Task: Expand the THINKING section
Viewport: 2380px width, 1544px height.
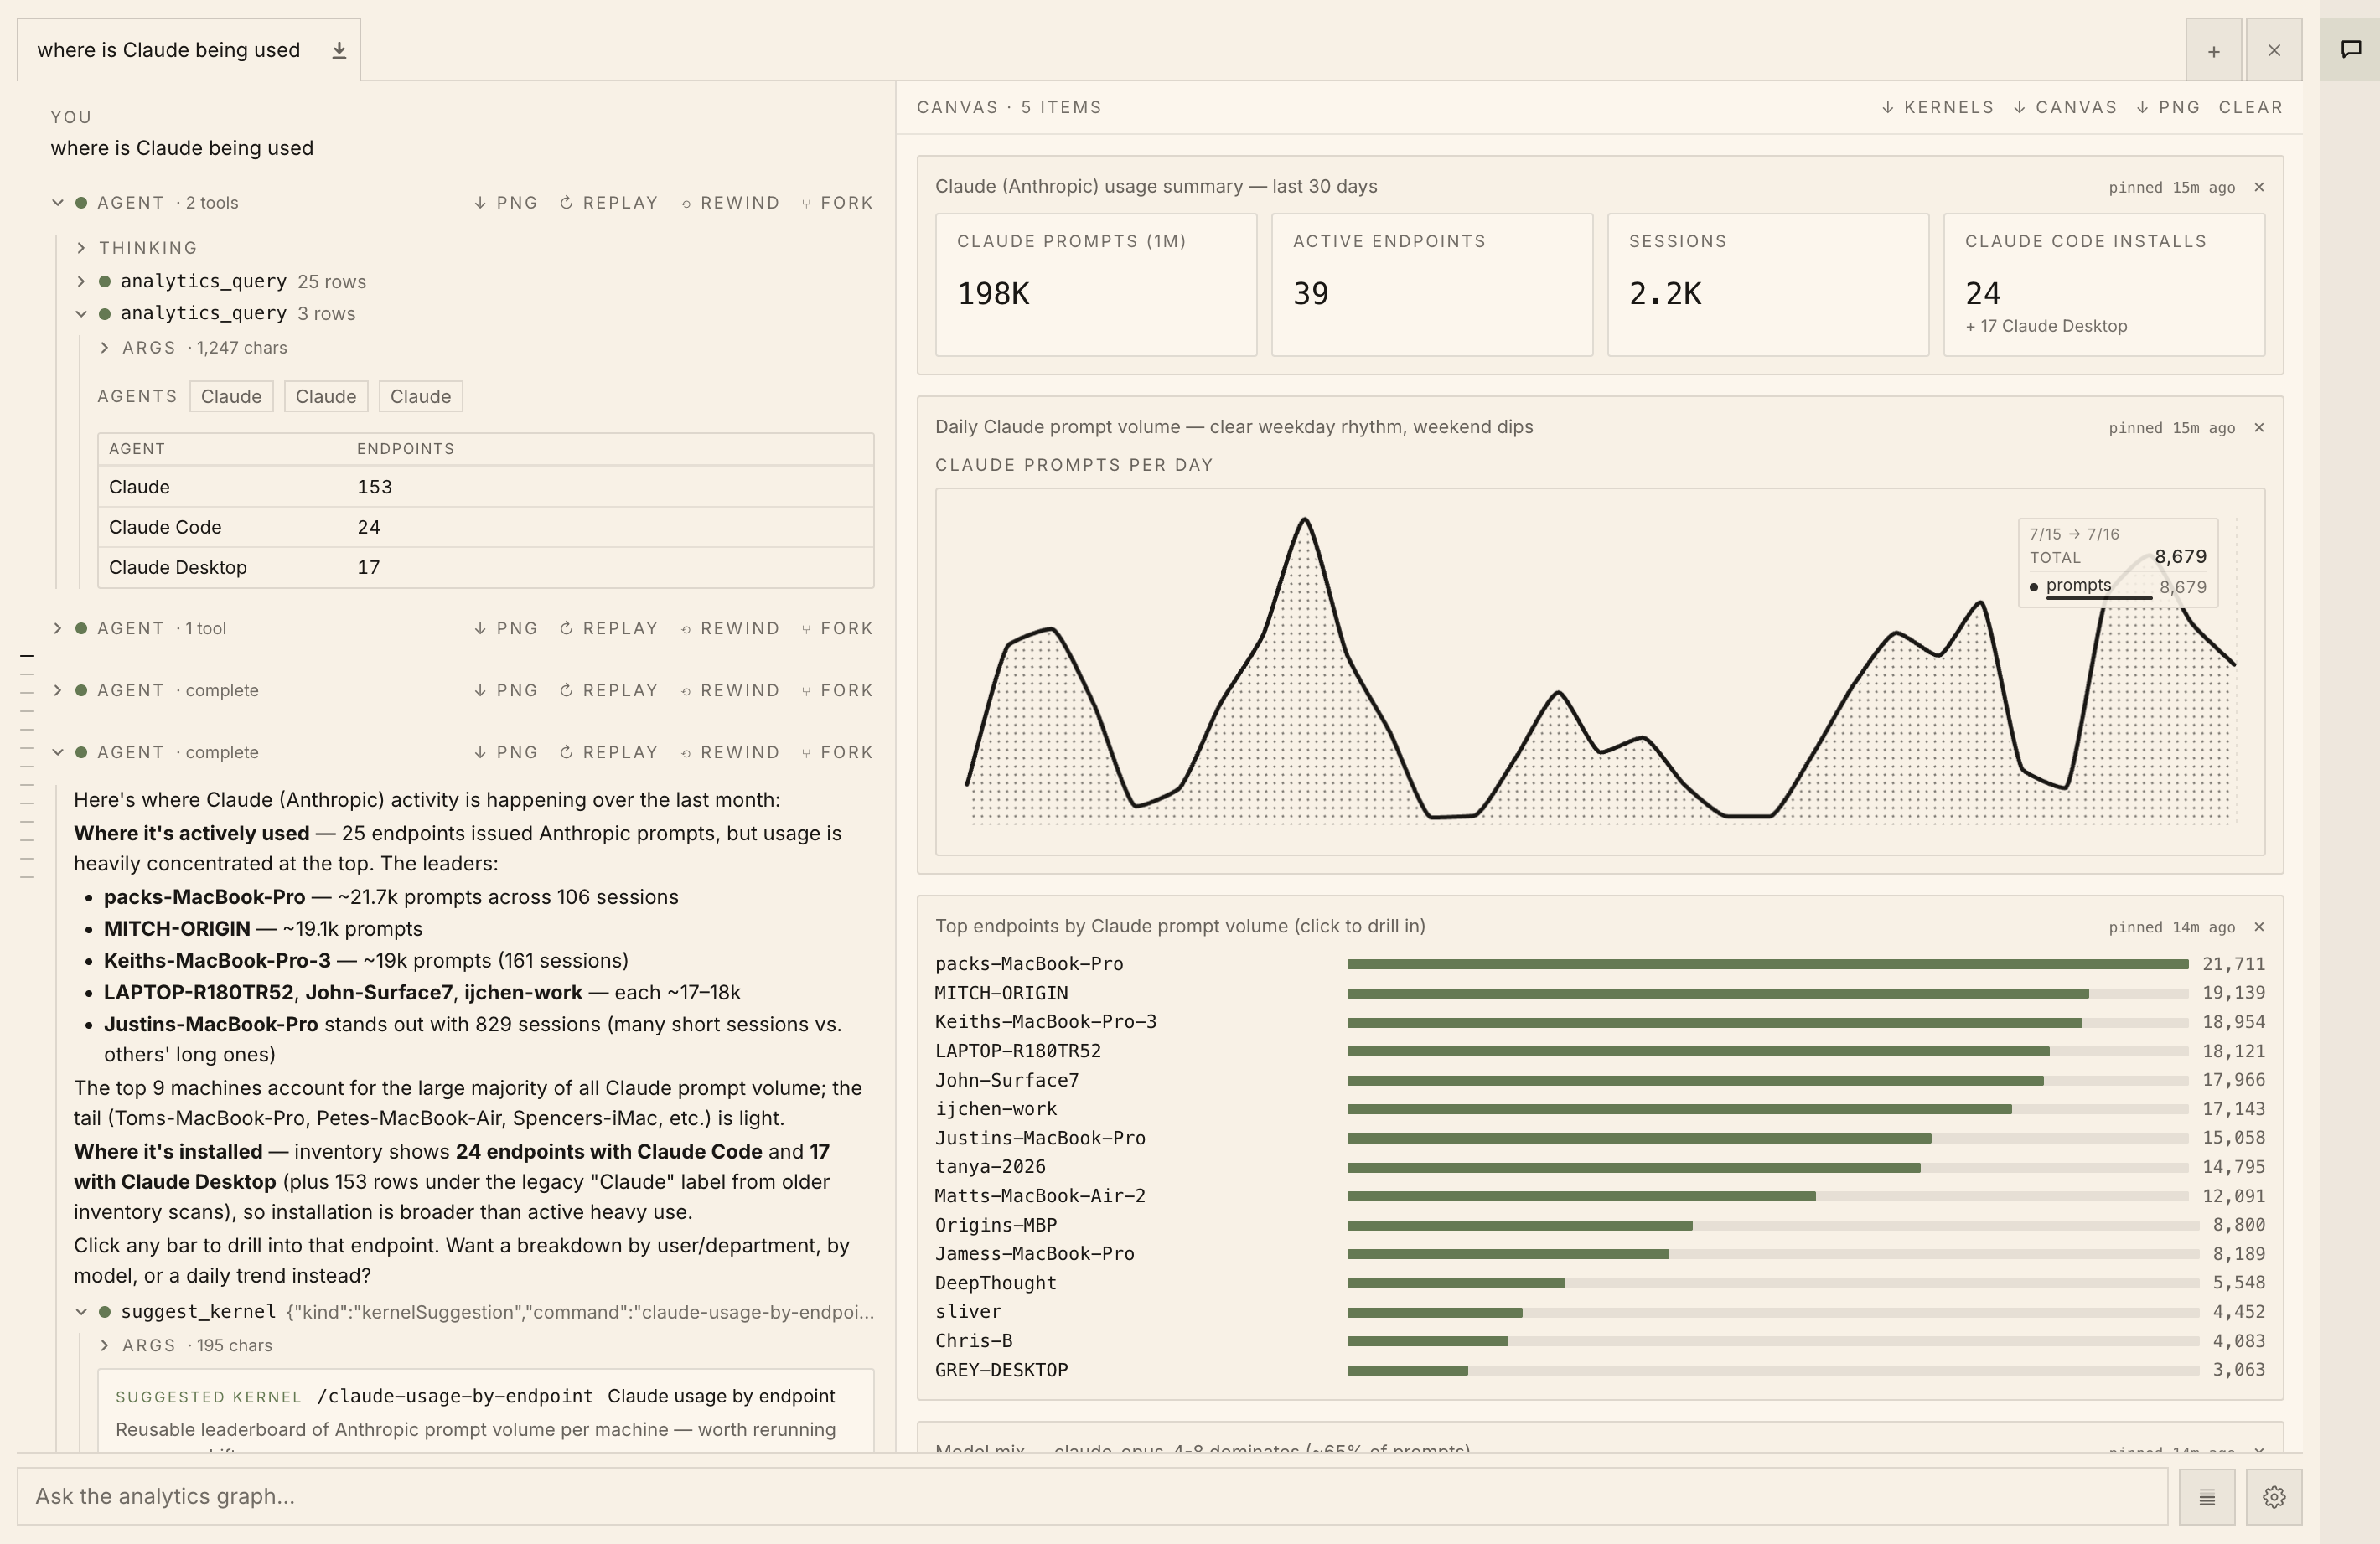Action: pos(81,247)
